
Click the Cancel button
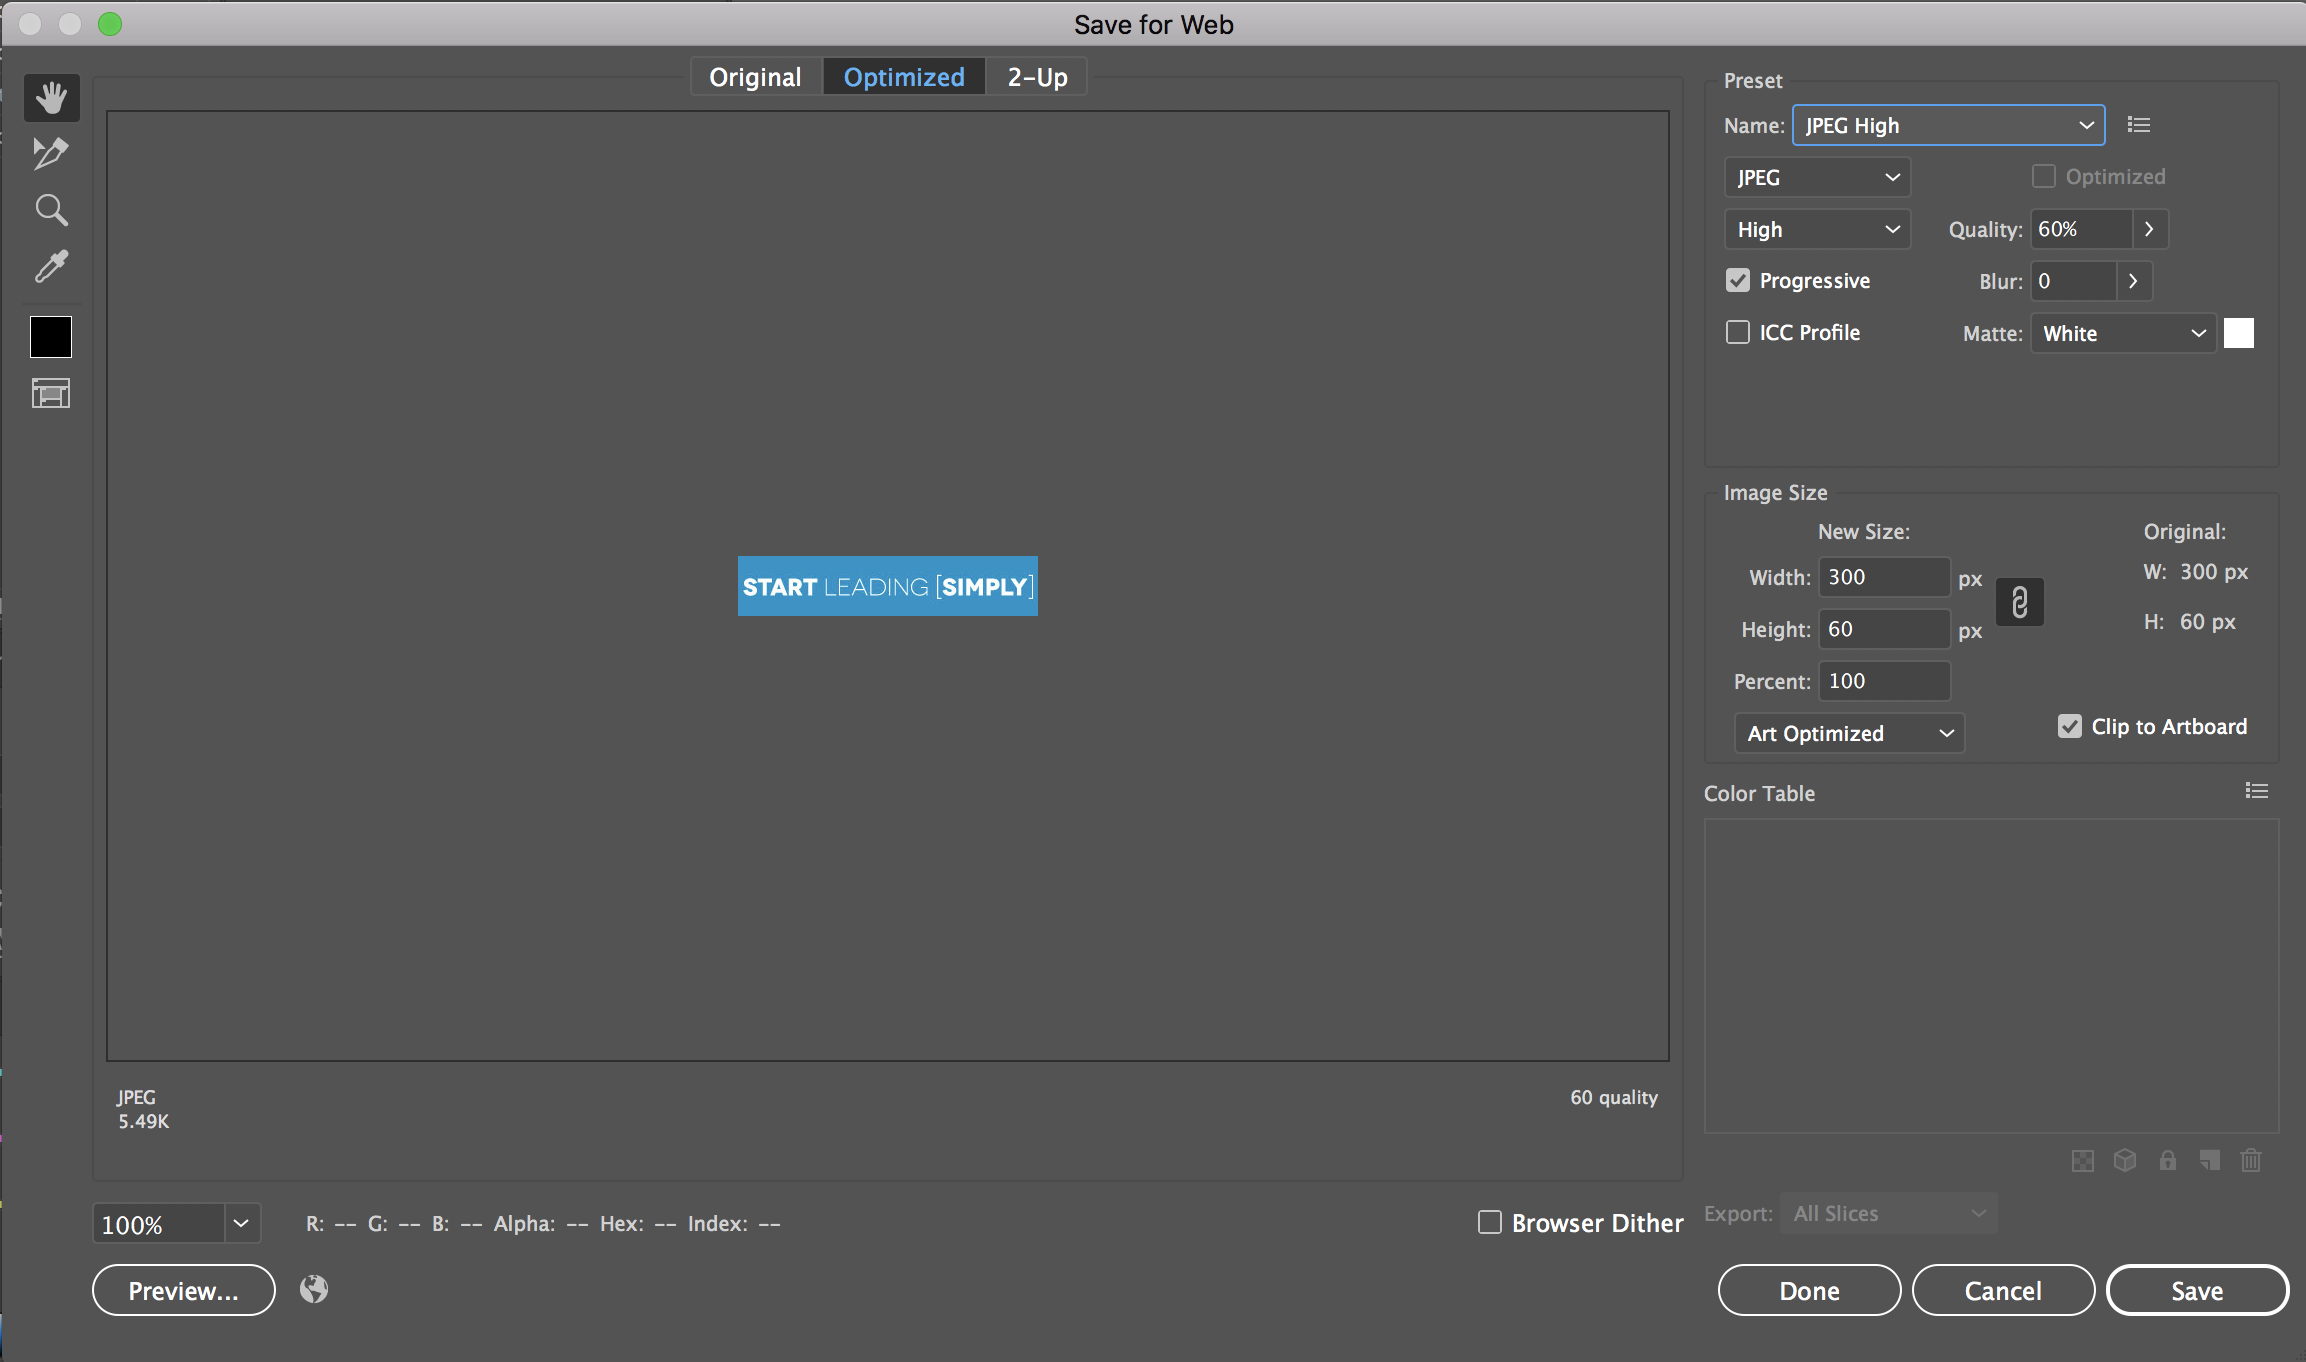click(x=2001, y=1291)
